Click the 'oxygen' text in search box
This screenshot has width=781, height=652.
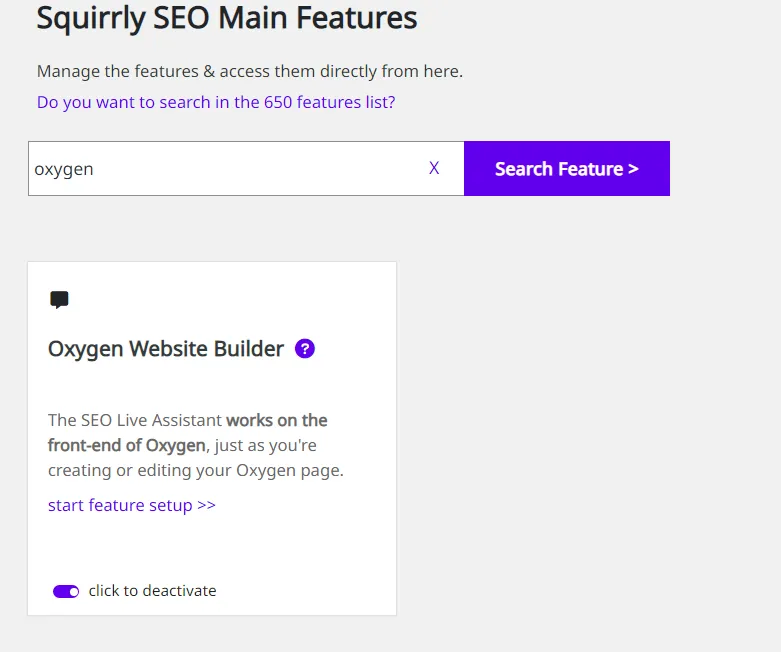64,169
